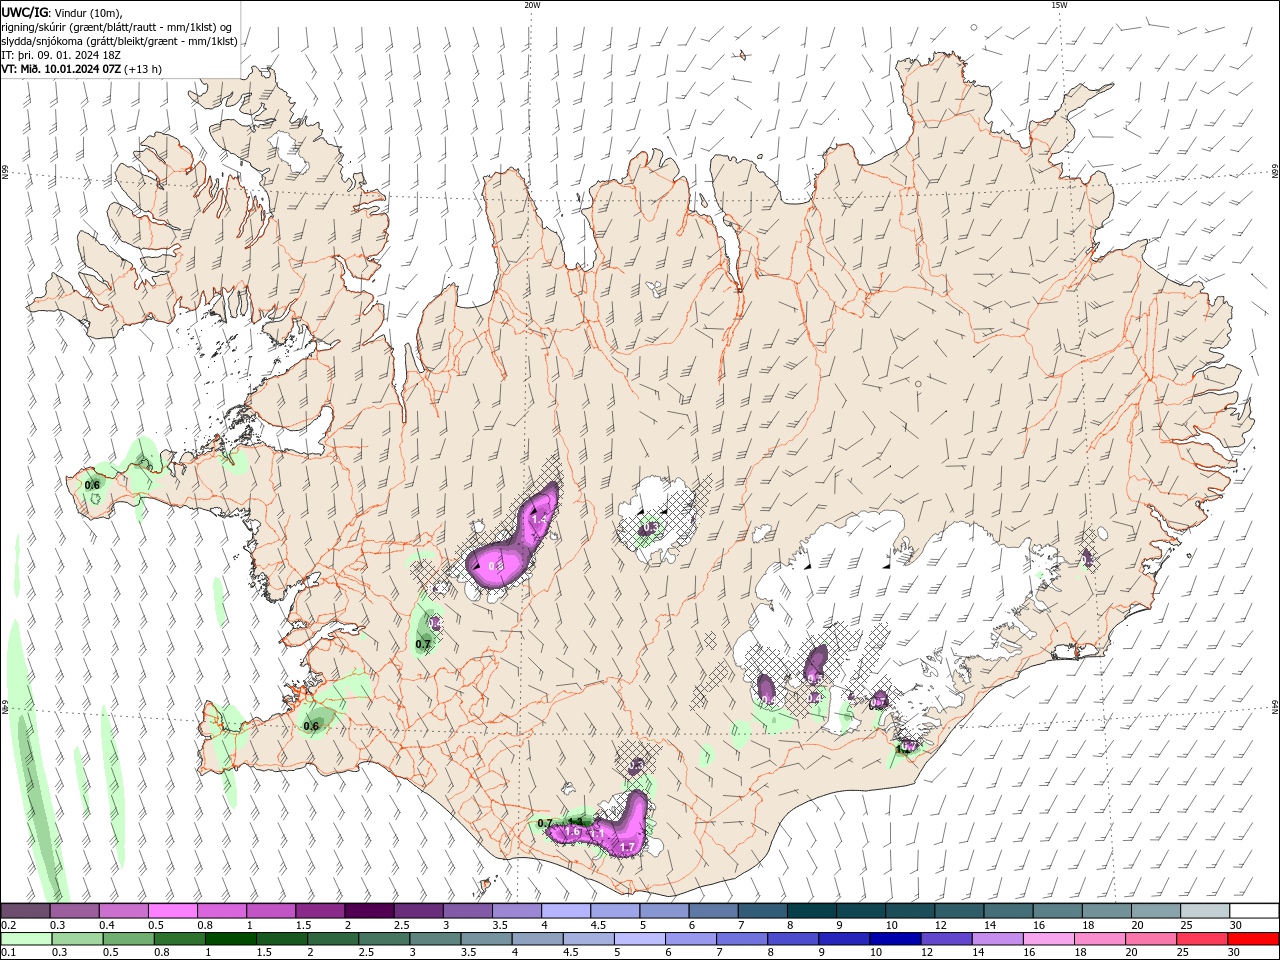Click the 0.7 value on the south coast green patch

545,823
